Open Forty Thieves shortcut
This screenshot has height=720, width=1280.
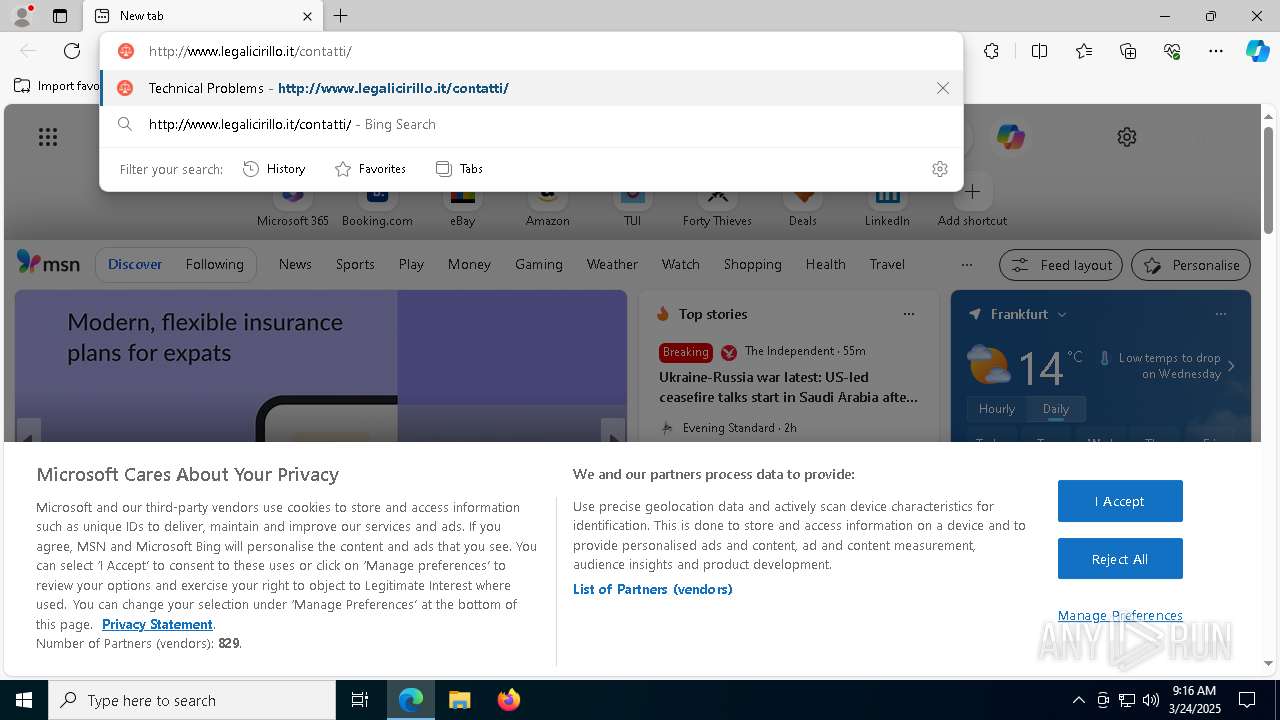(717, 206)
